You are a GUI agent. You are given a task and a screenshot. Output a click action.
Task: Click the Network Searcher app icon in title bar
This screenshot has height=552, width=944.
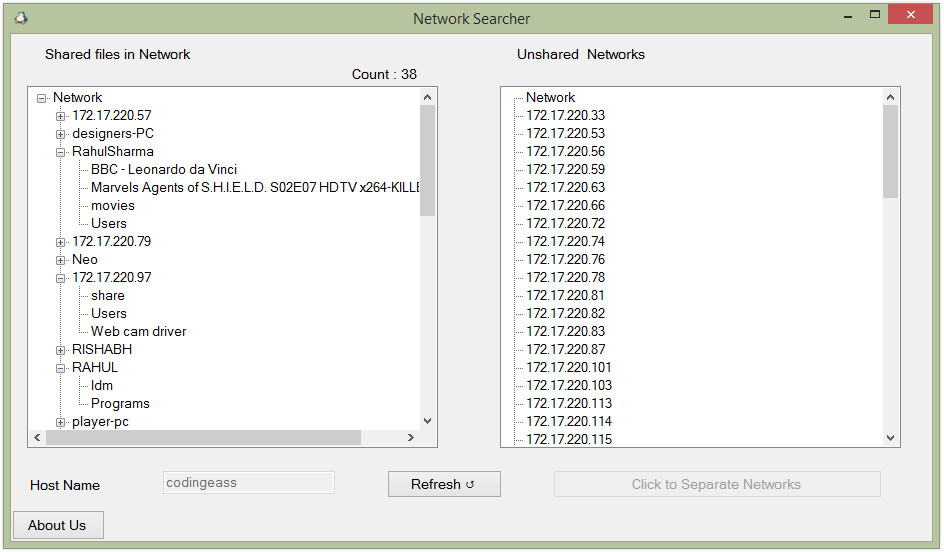coord(21,18)
